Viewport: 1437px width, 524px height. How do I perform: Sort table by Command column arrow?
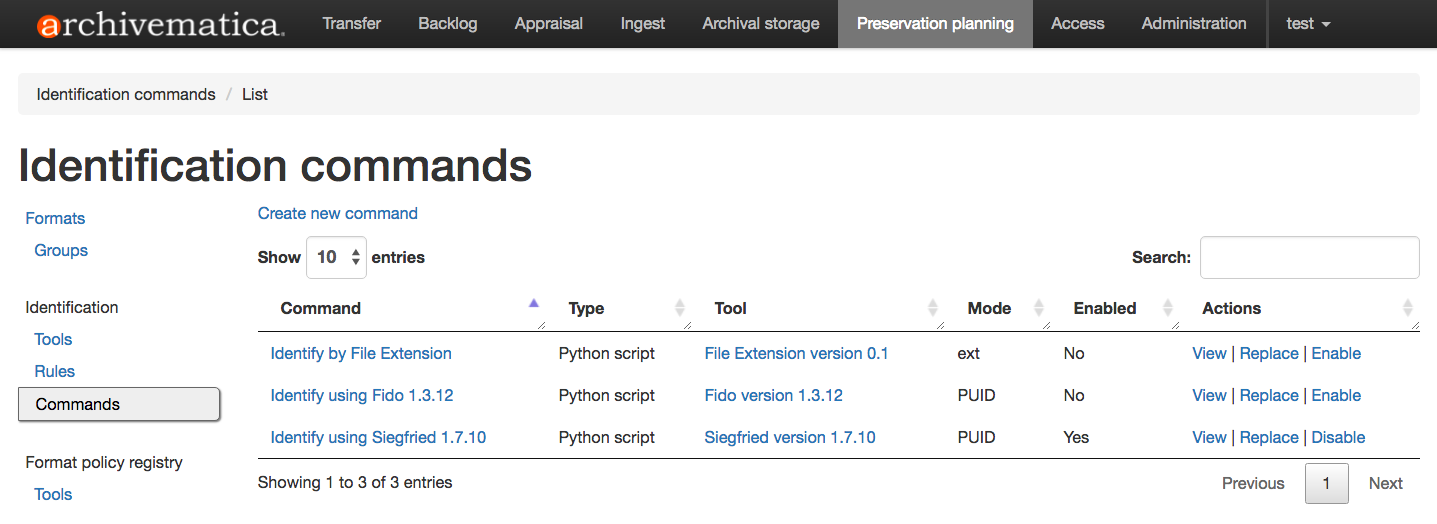tap(533, 303)
